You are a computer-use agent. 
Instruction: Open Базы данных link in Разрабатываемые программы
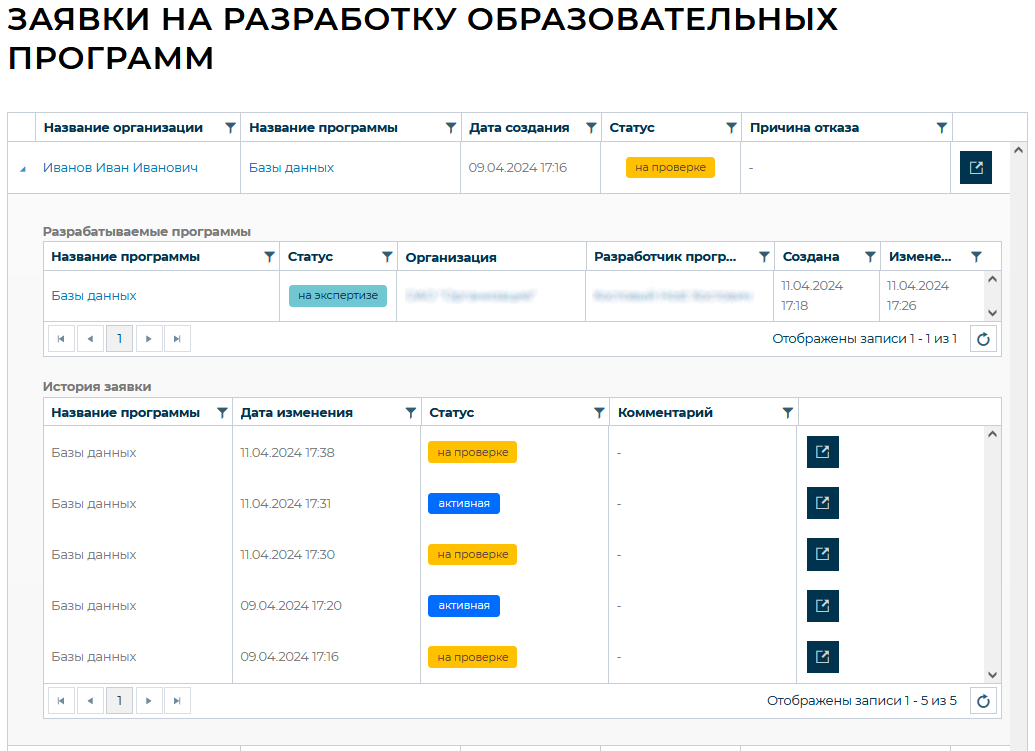coord(94,296)
